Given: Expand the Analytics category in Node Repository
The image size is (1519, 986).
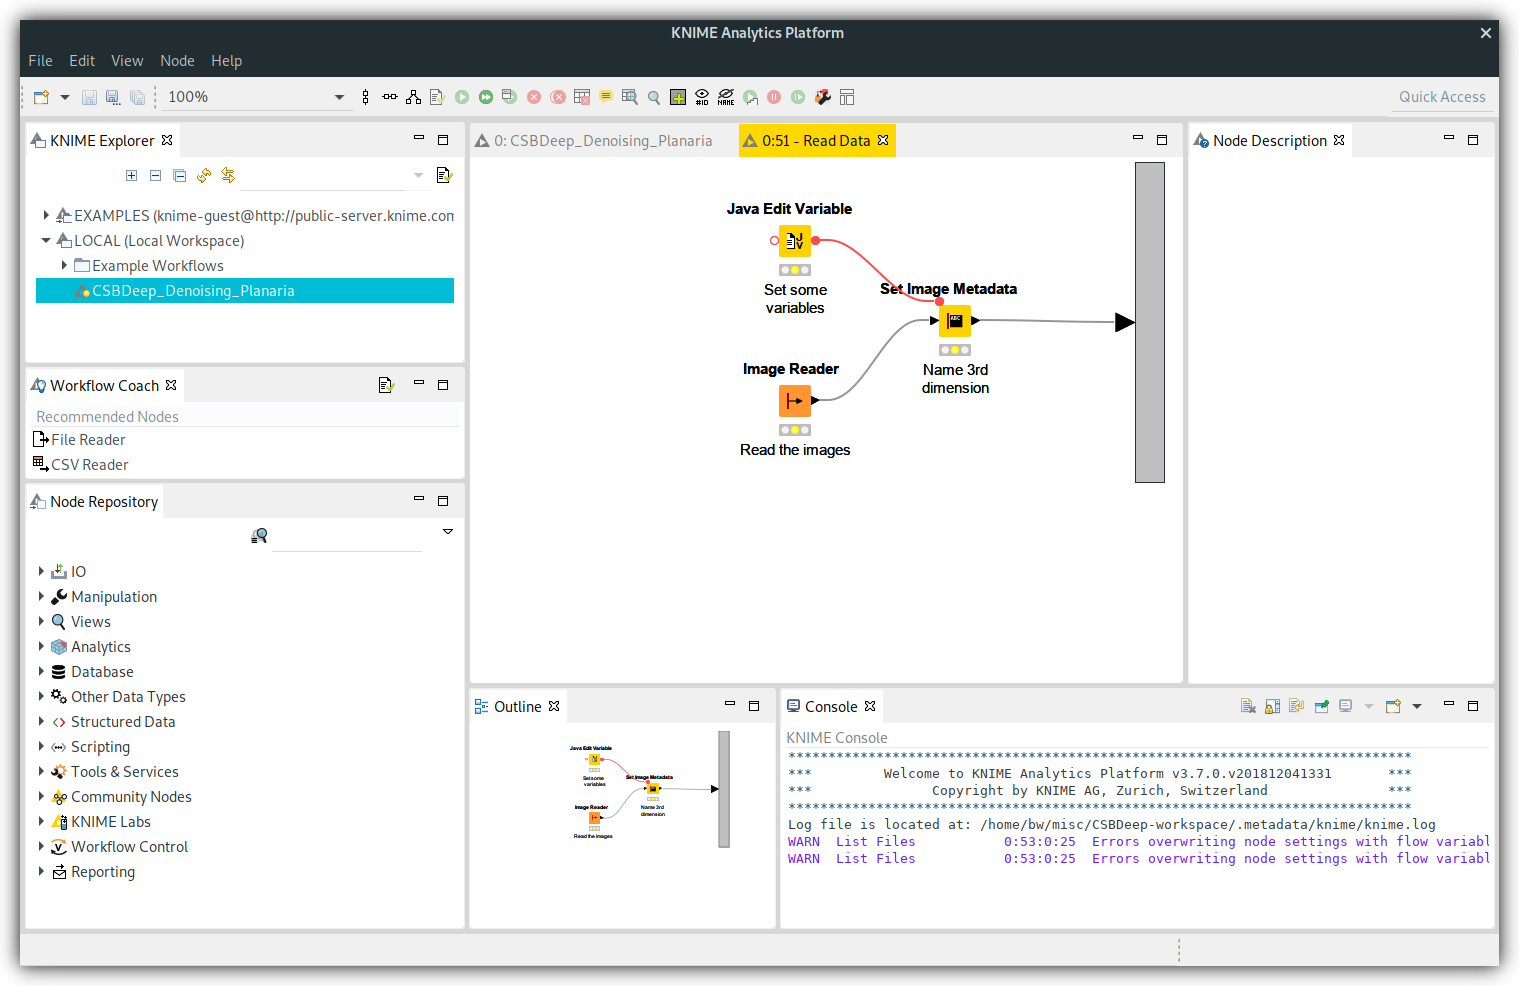Looking at the screenshot, I should click(41, 647).
